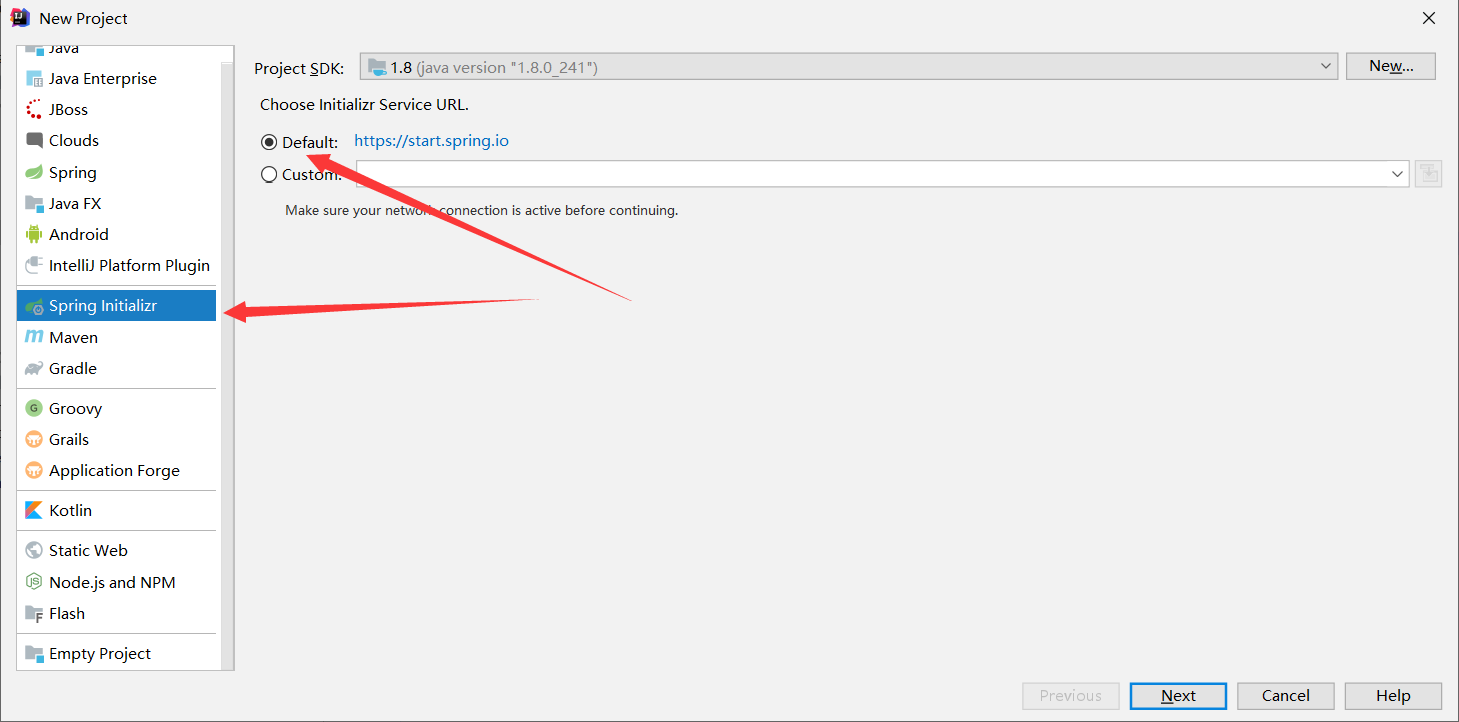Click the IntelliJ Platform Plugin icon
1459x722 pixels.
pyautogui.click(x=34, y=265)
